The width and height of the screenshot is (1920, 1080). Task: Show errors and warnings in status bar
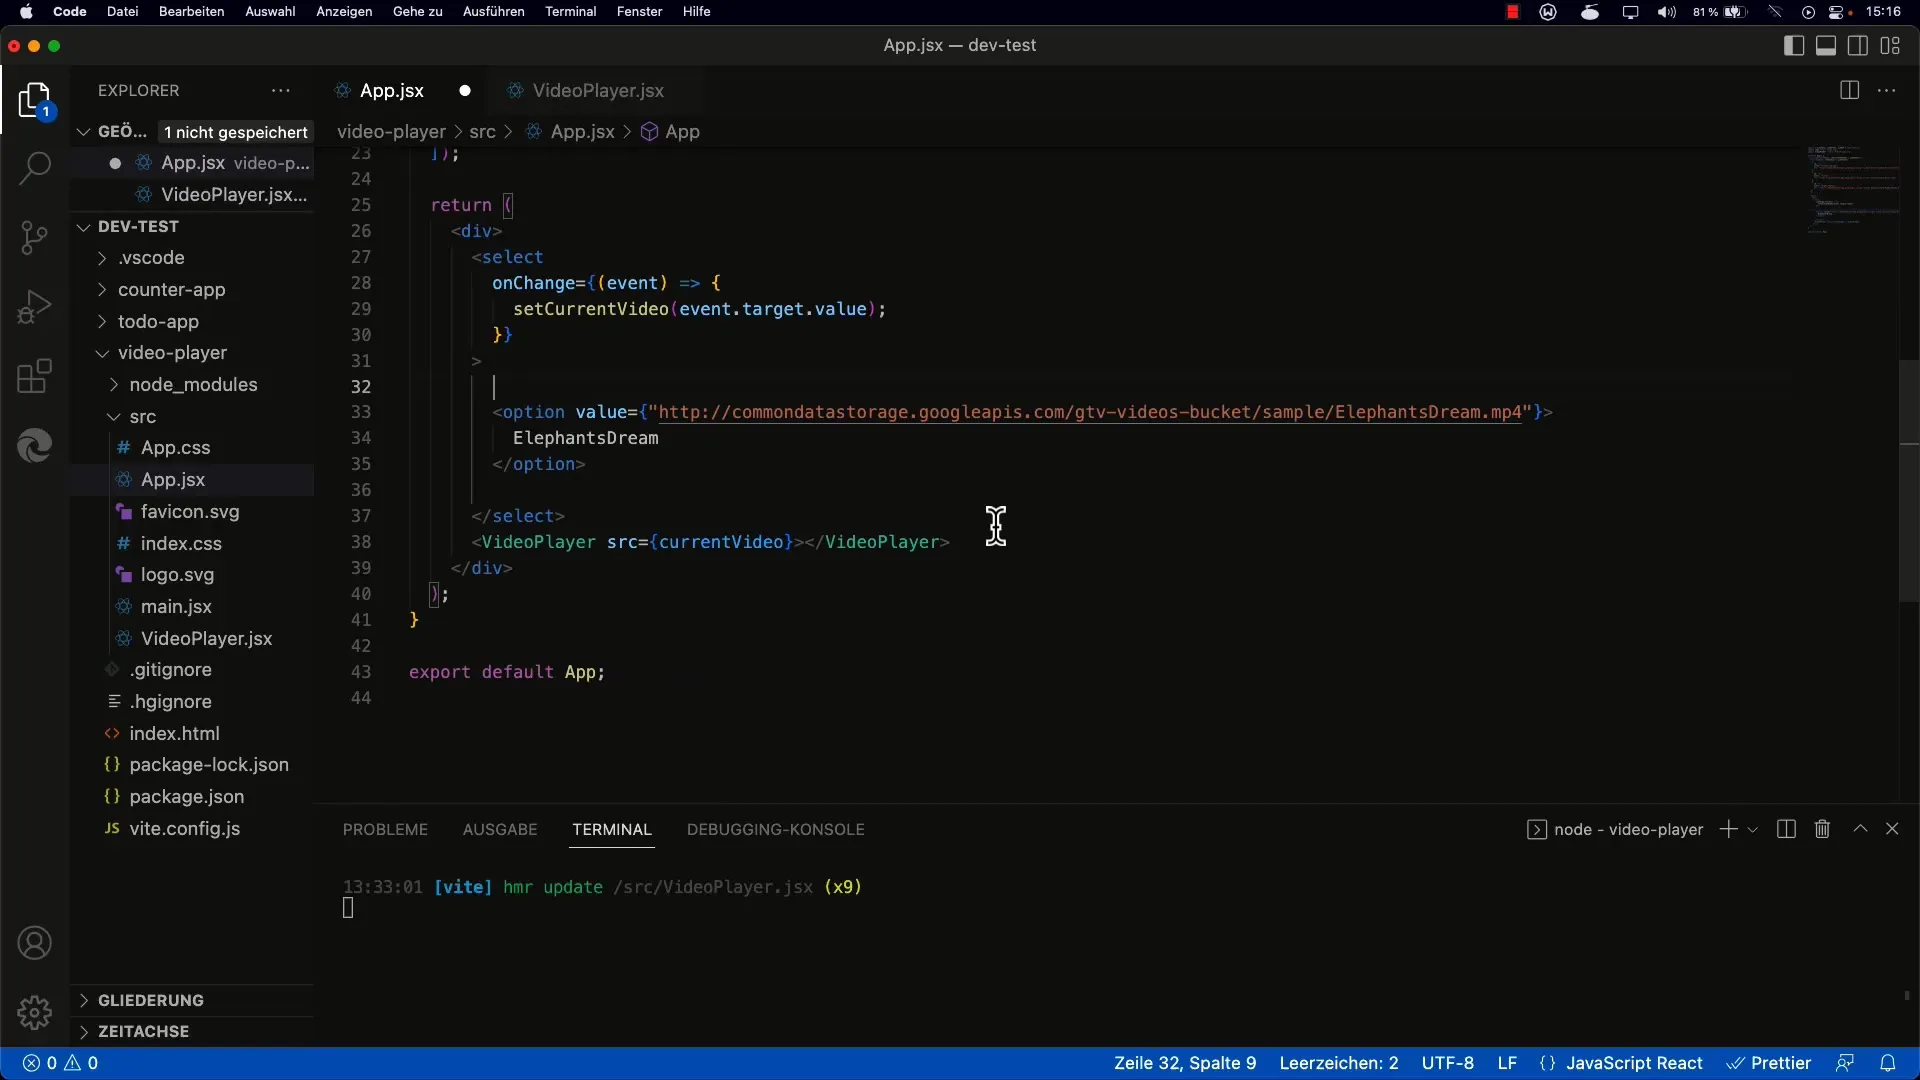pos(61,1063)
